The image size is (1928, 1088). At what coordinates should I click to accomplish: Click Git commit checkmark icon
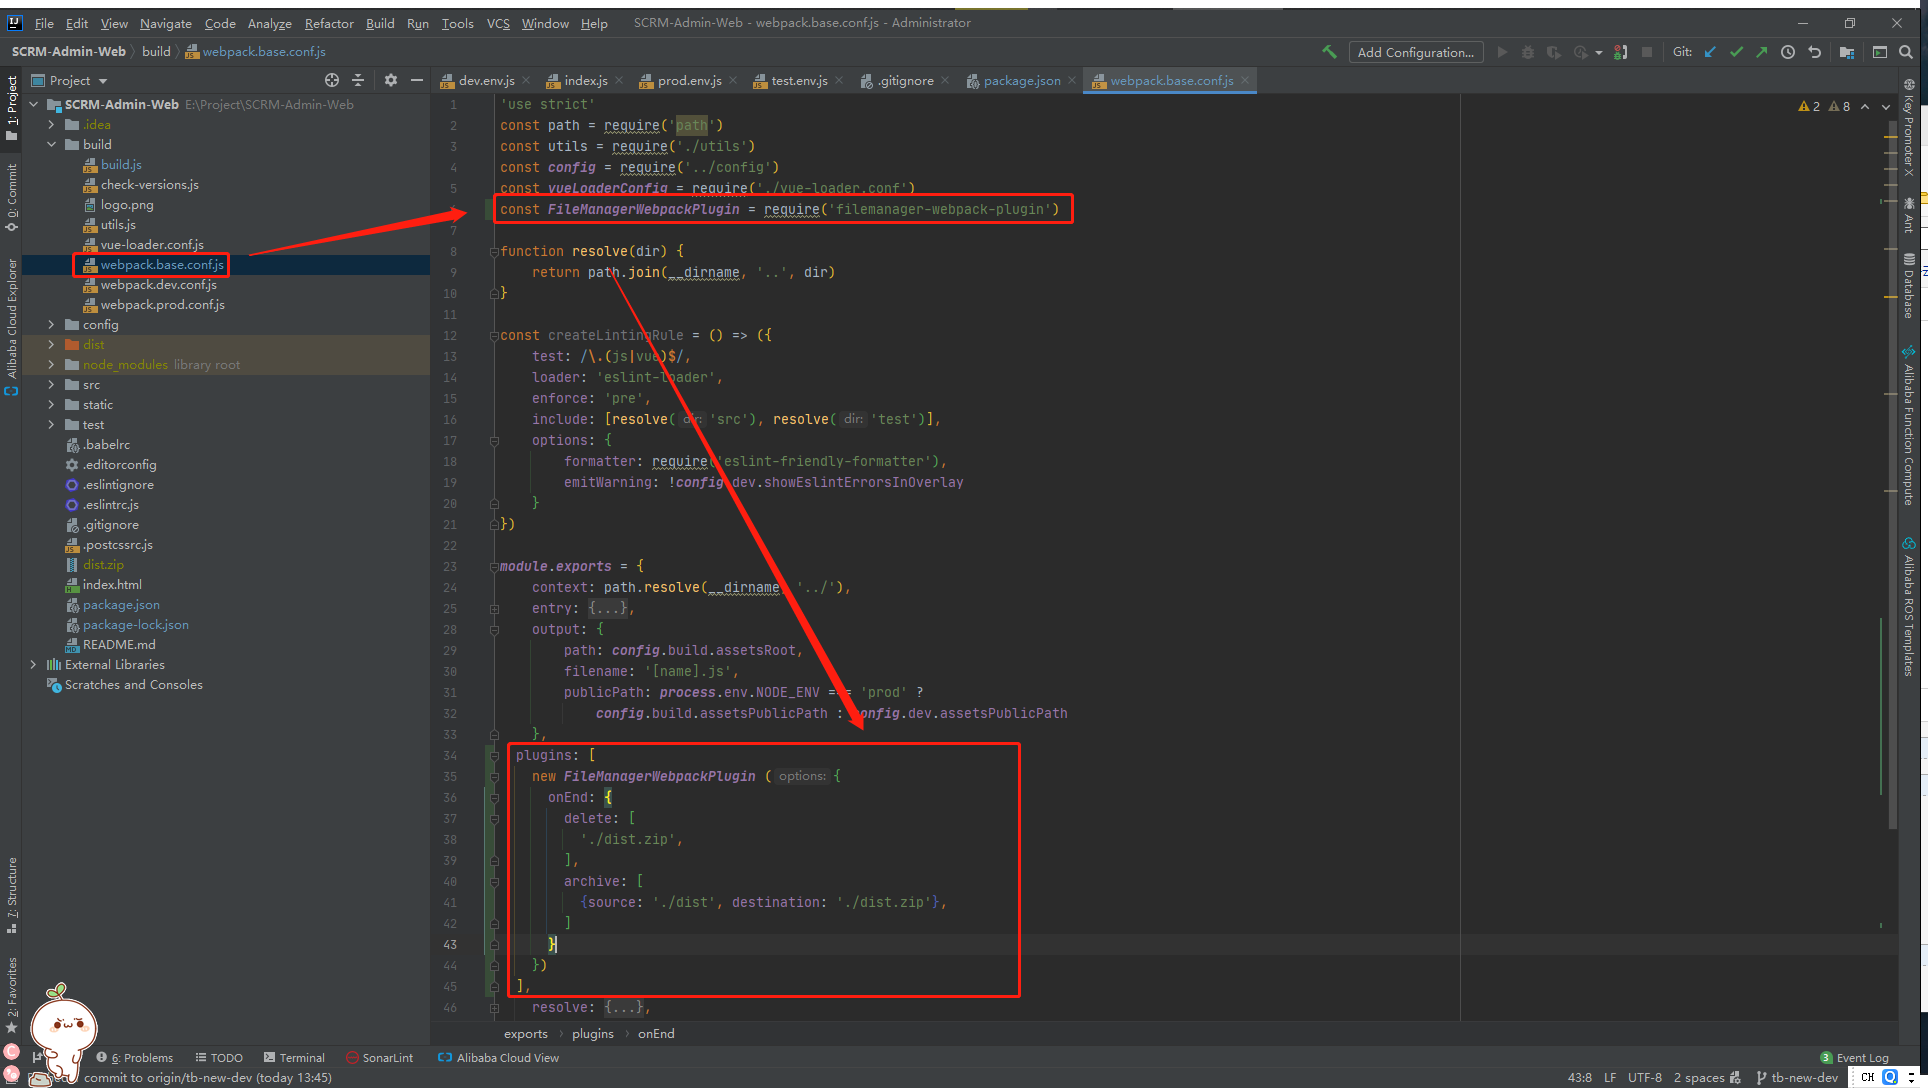(1736, 52)
